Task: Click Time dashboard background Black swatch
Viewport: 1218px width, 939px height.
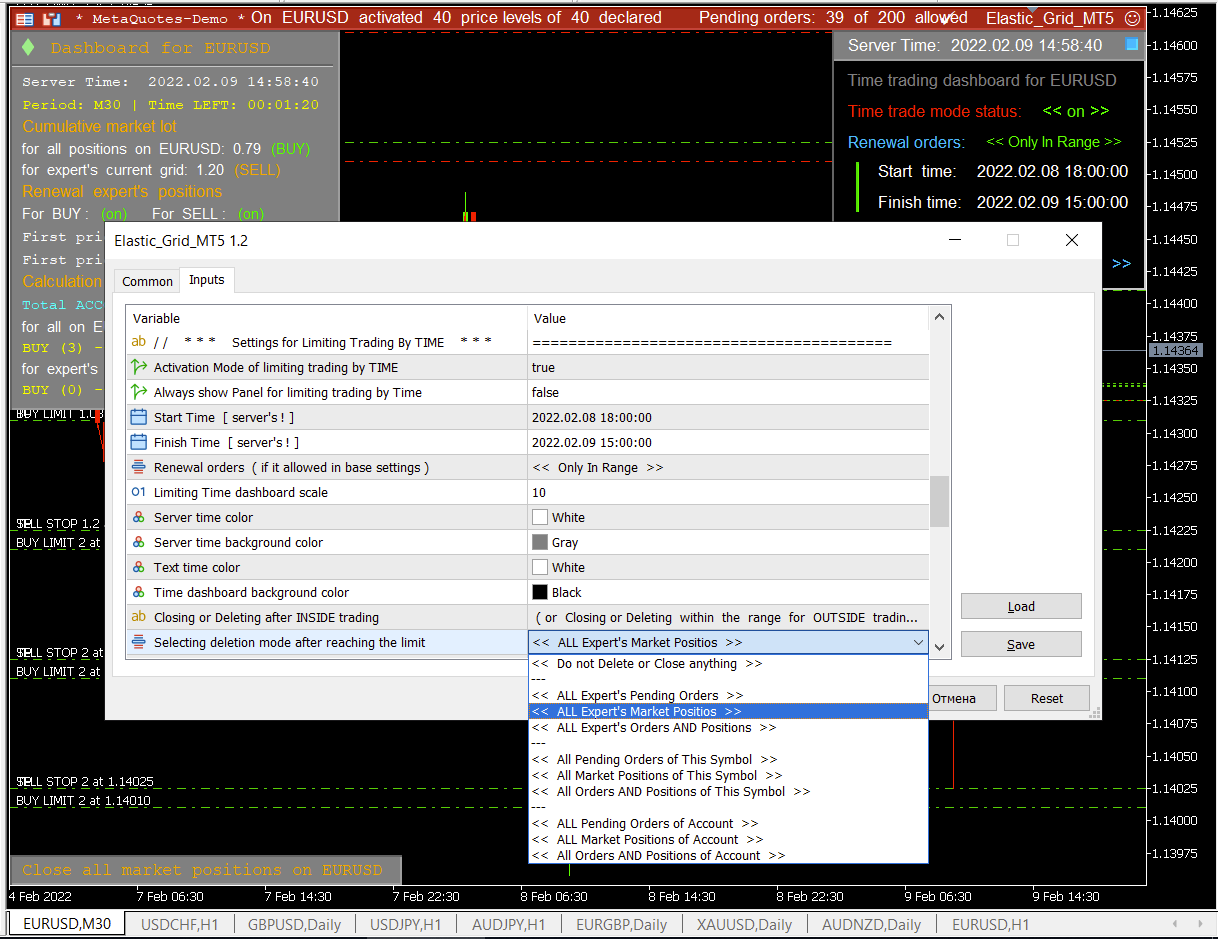Action: click(540, 593)
